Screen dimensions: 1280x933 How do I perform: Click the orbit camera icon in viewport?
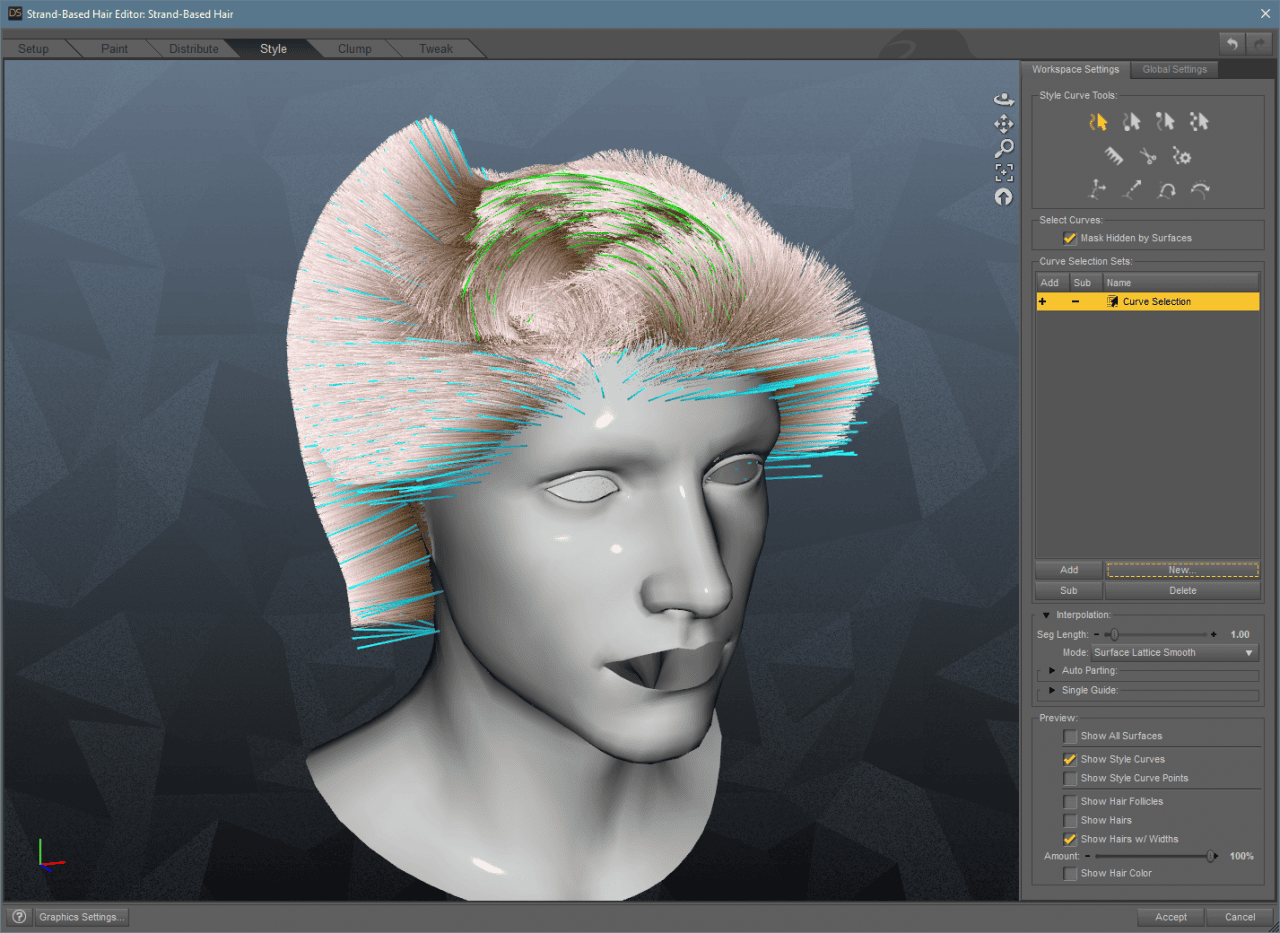[x=1004, y=98]
